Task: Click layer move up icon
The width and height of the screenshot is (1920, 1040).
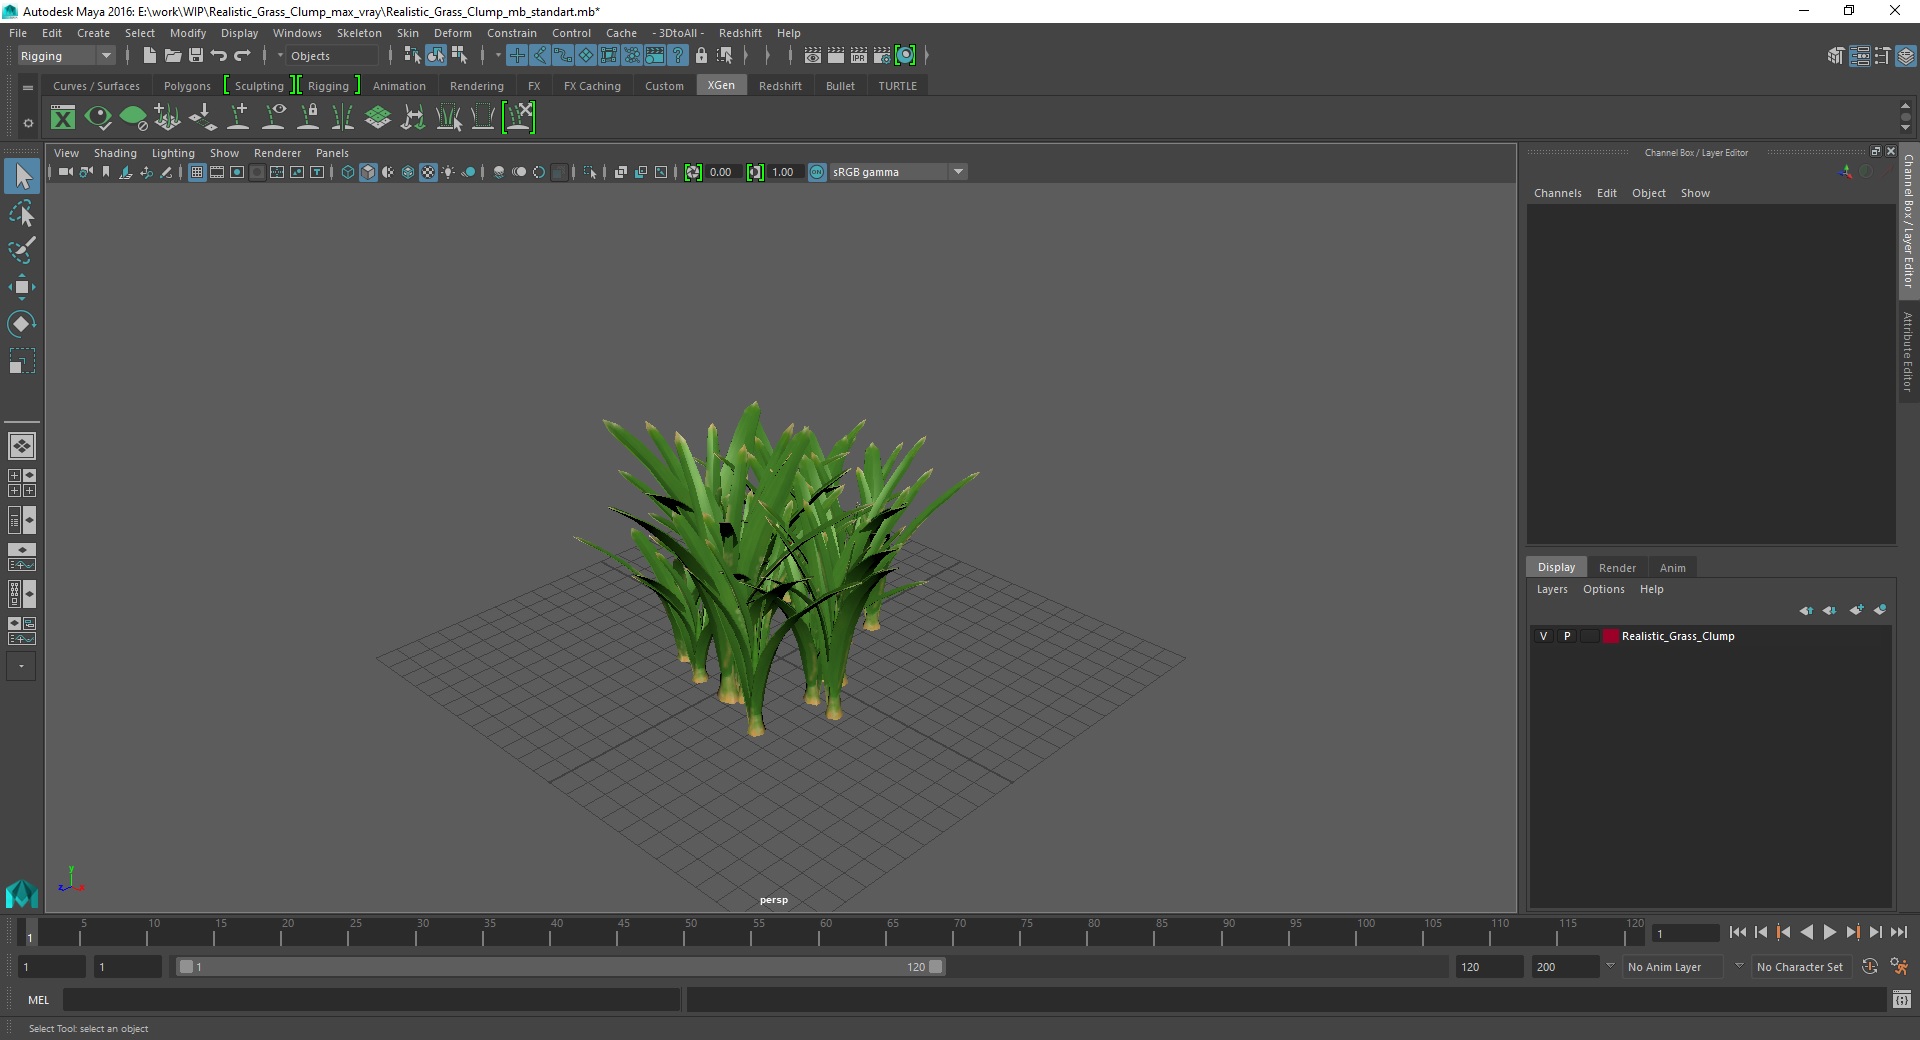Action: 1806,610
